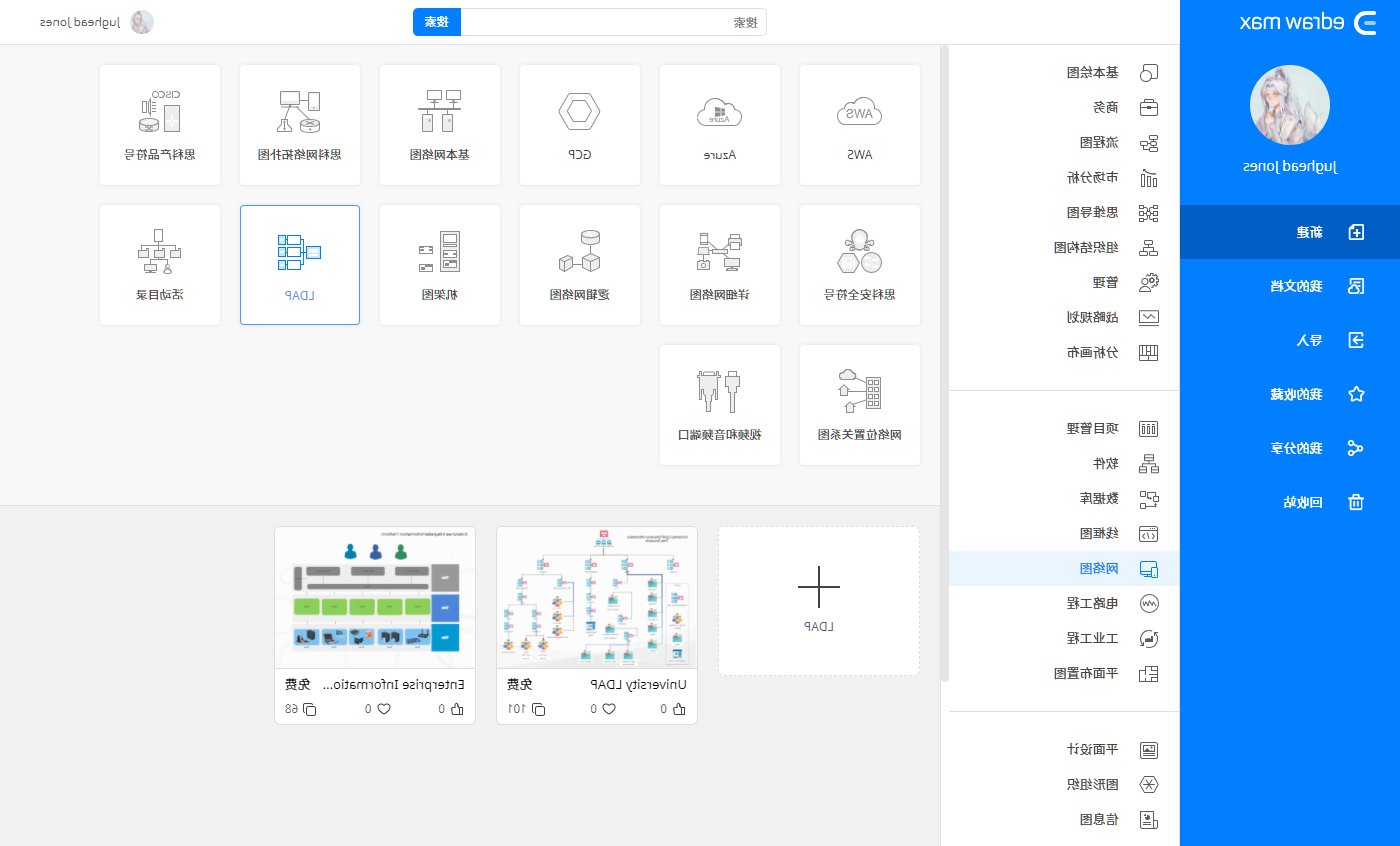The width and height of the screenshot is (1400, 846).
Task: Click the University LDAP title text
Action: [x=638, y=685]
